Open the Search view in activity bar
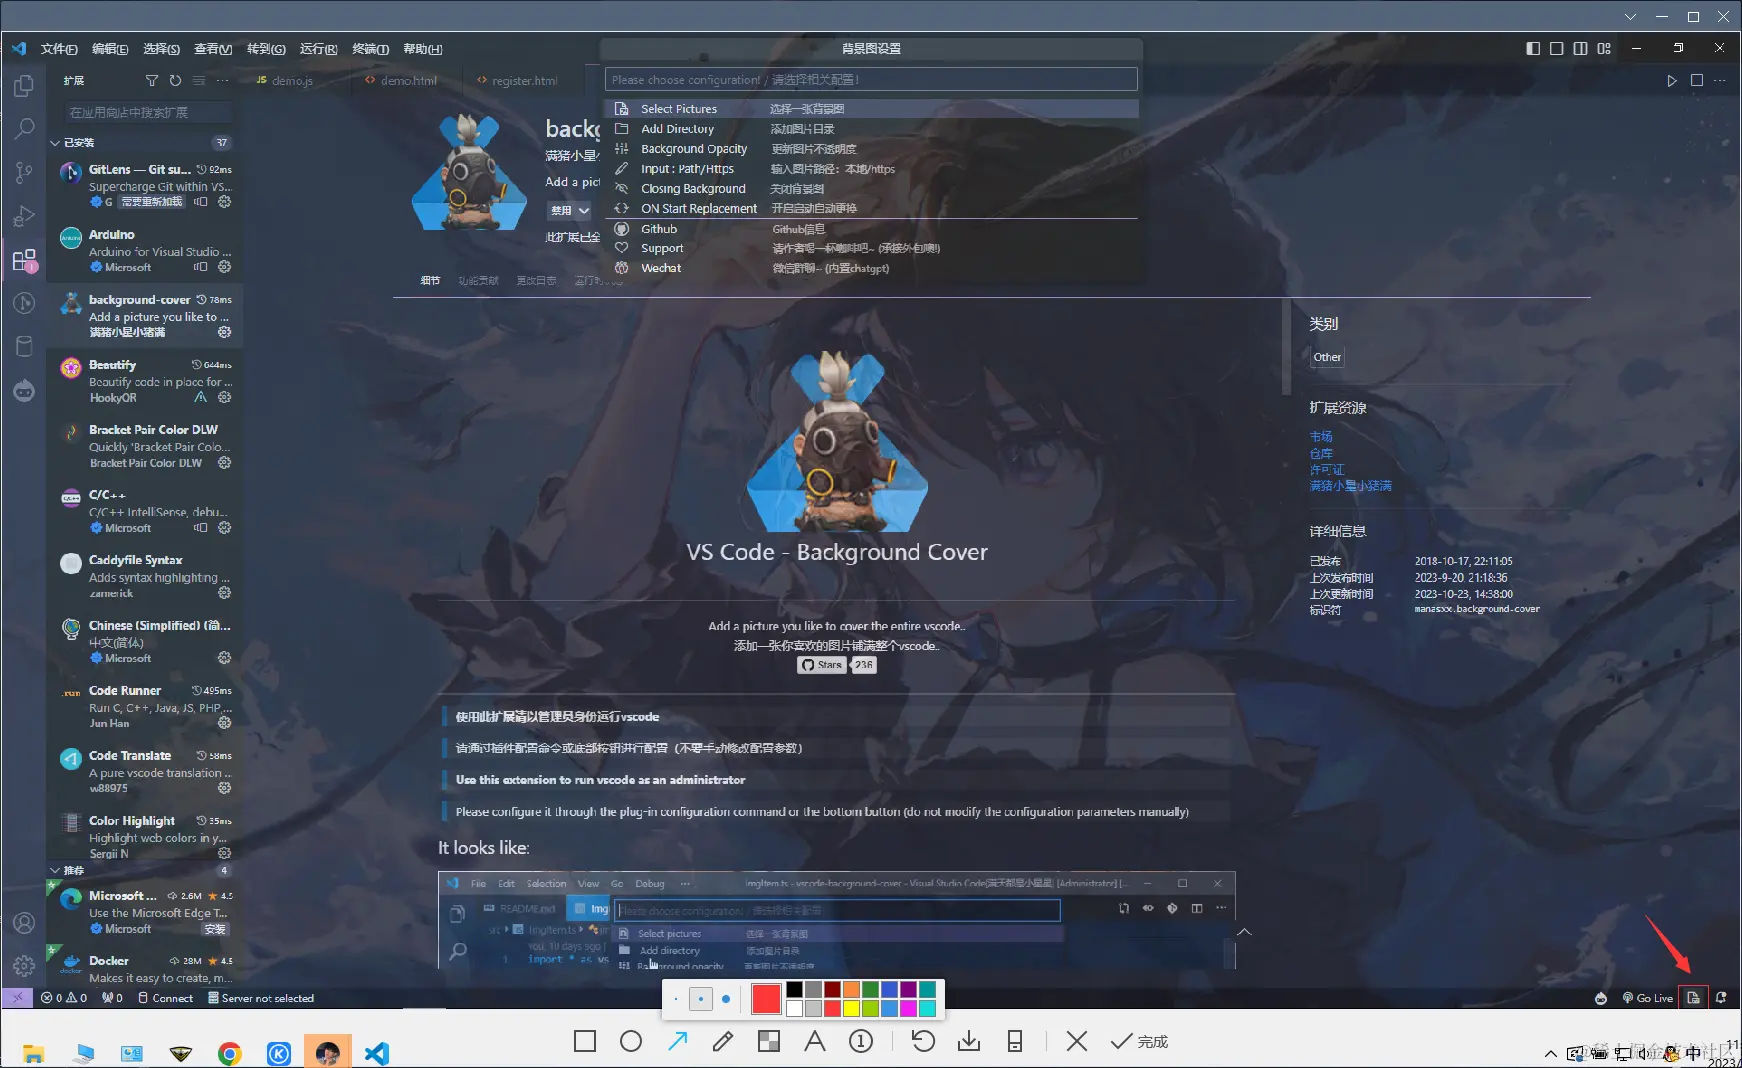Viewport: 1742px width, 1068px height. tap(24, 129)
